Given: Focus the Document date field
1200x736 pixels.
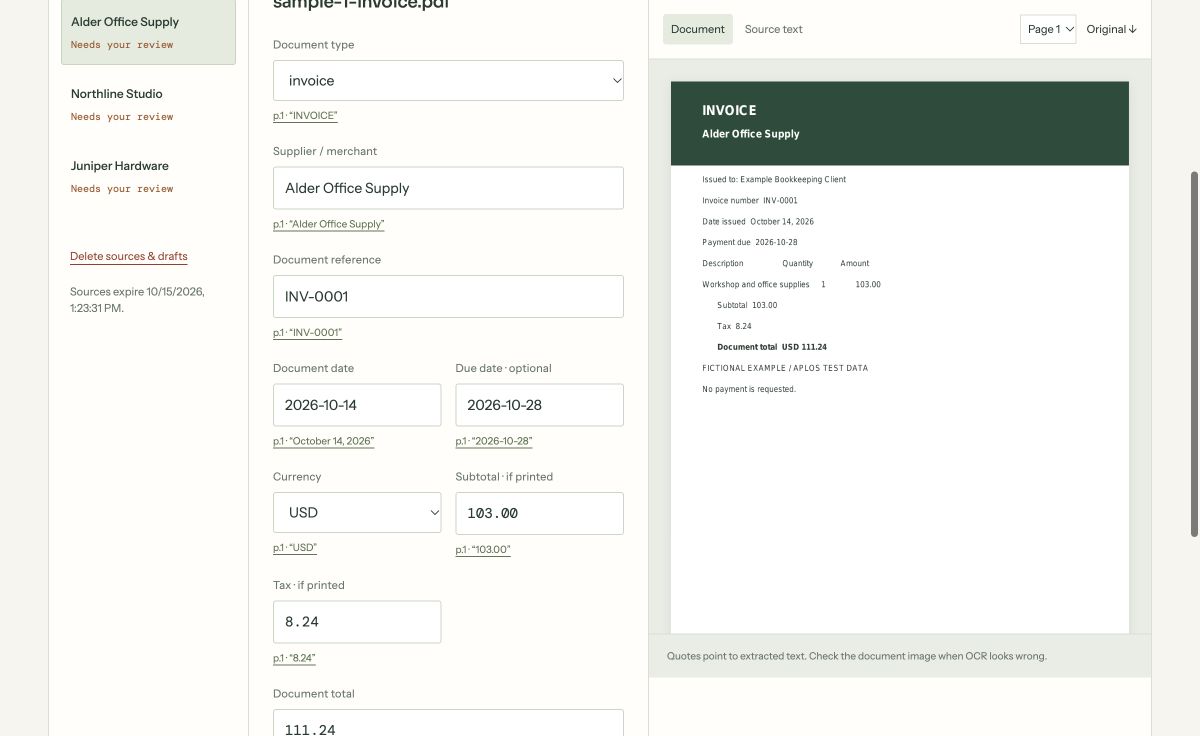Looking at the screenshot, I should point(357,405).
